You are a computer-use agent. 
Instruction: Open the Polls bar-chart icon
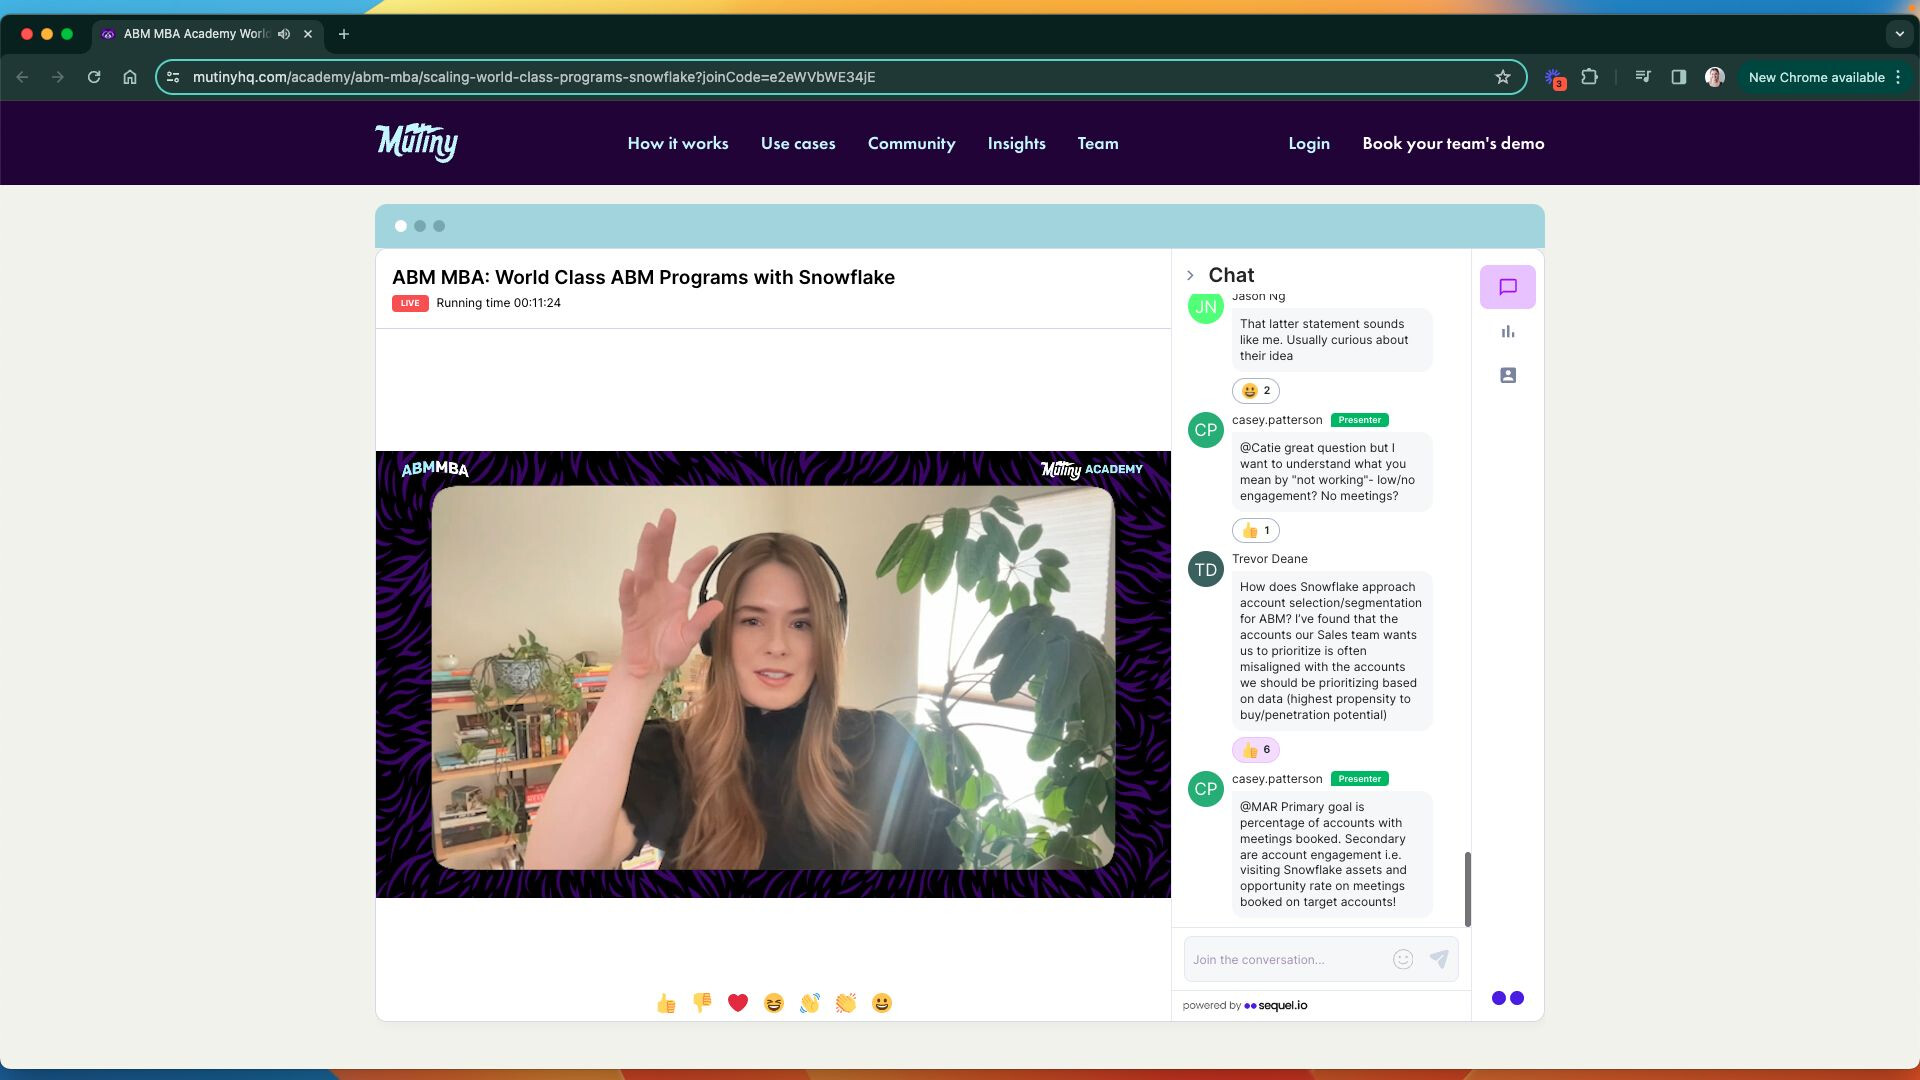click(1507, 332)
